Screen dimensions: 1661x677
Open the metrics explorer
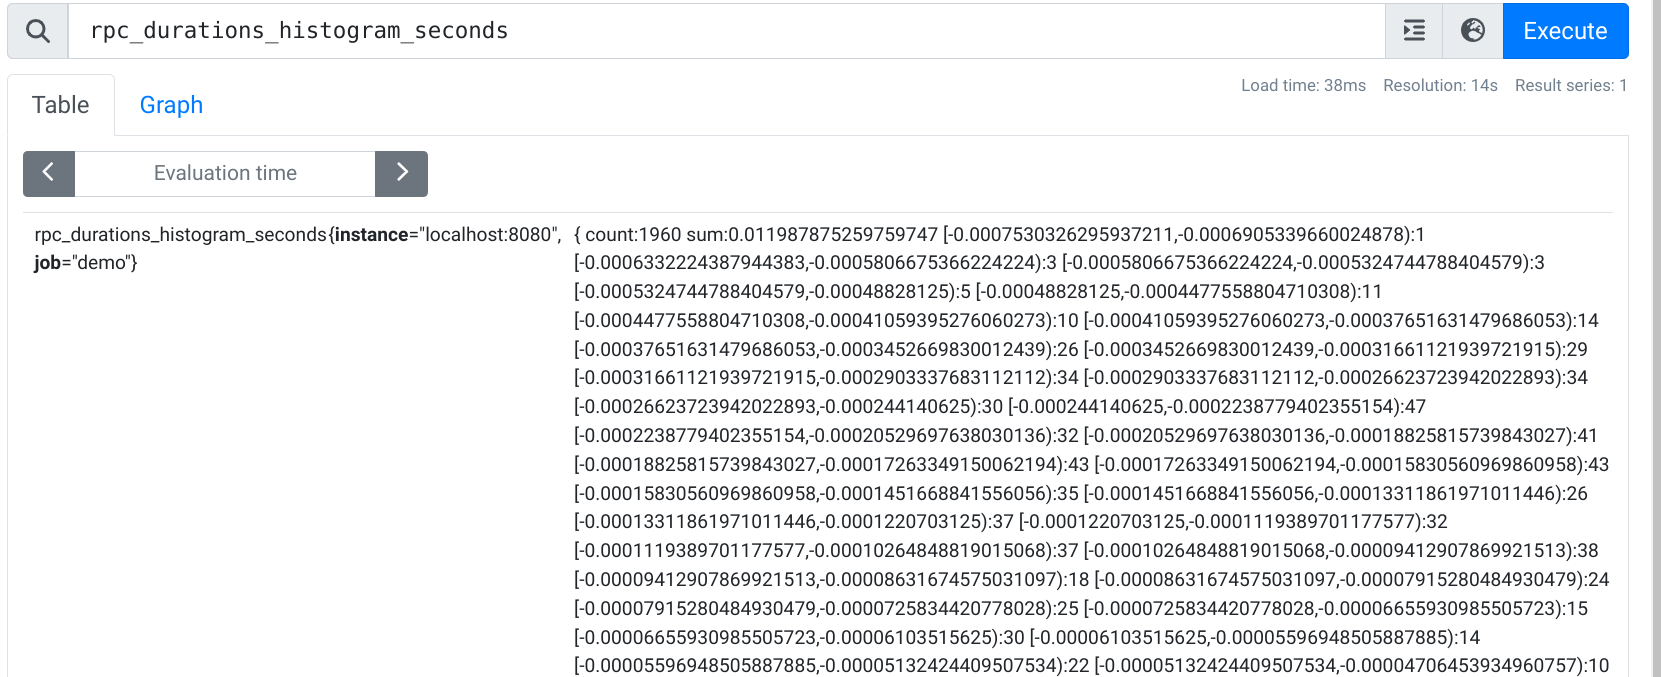pyautogui.click(x=1413, y=30)
